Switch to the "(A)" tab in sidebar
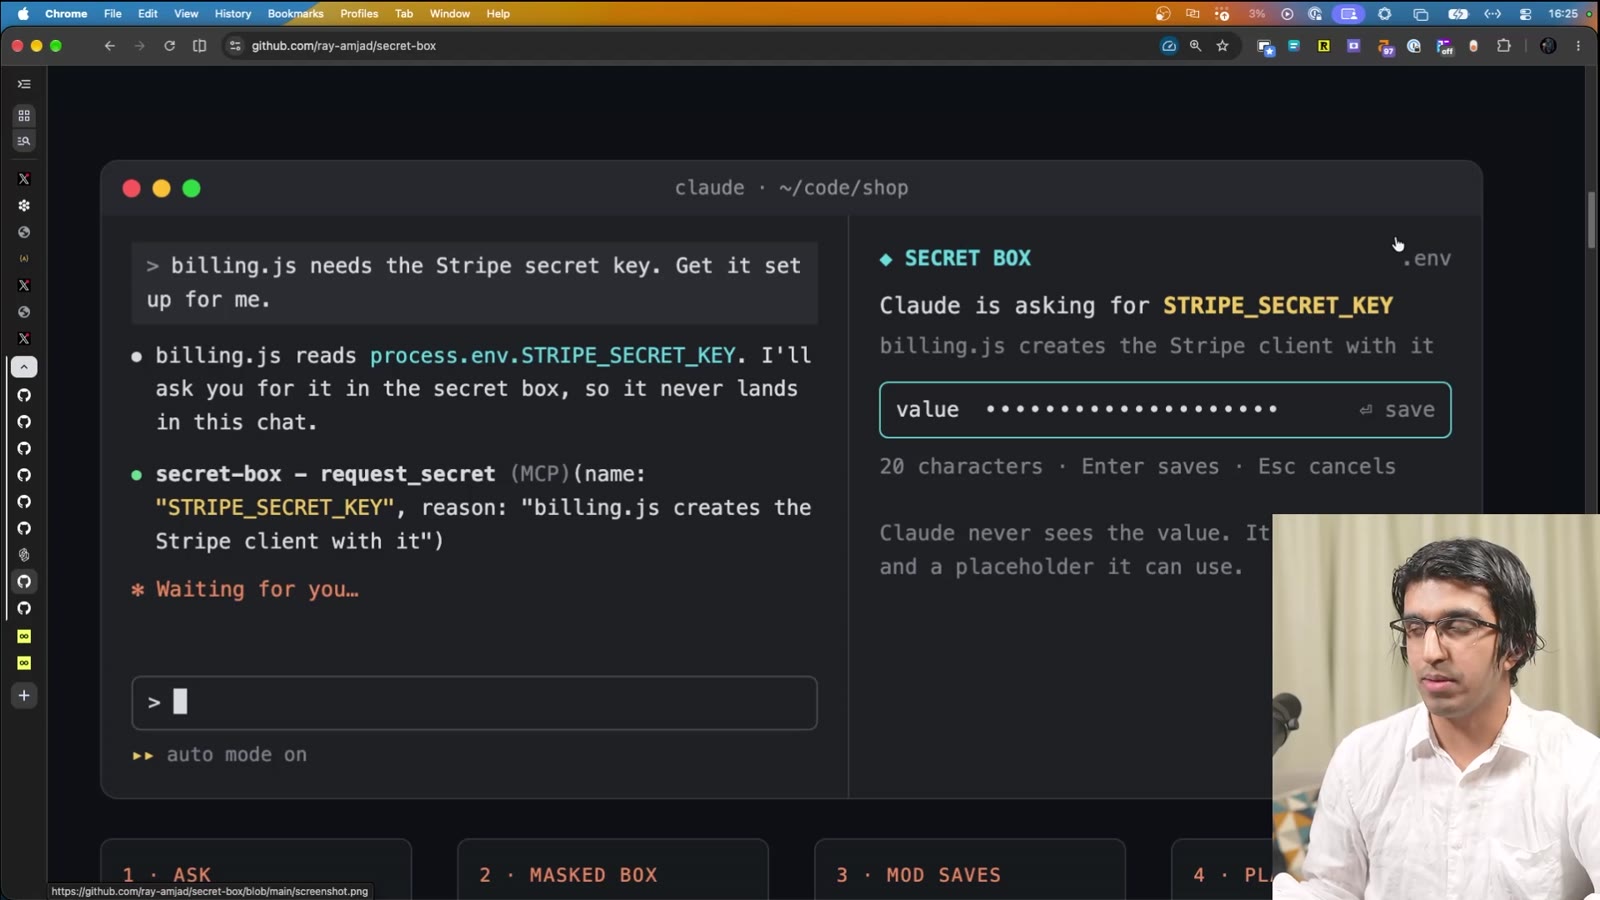Screen dimensions: 1600x900 click(24, 258)
